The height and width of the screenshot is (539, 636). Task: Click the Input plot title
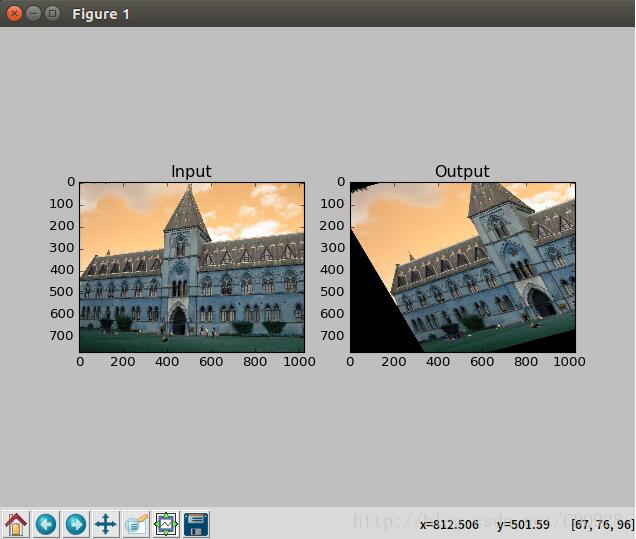(191, 172)
